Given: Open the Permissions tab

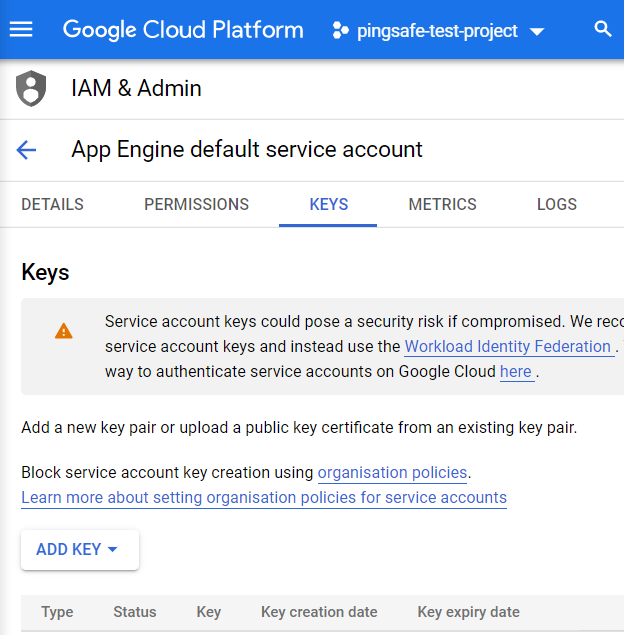Looking at the screenshot, I should click(x=196, y=204).
